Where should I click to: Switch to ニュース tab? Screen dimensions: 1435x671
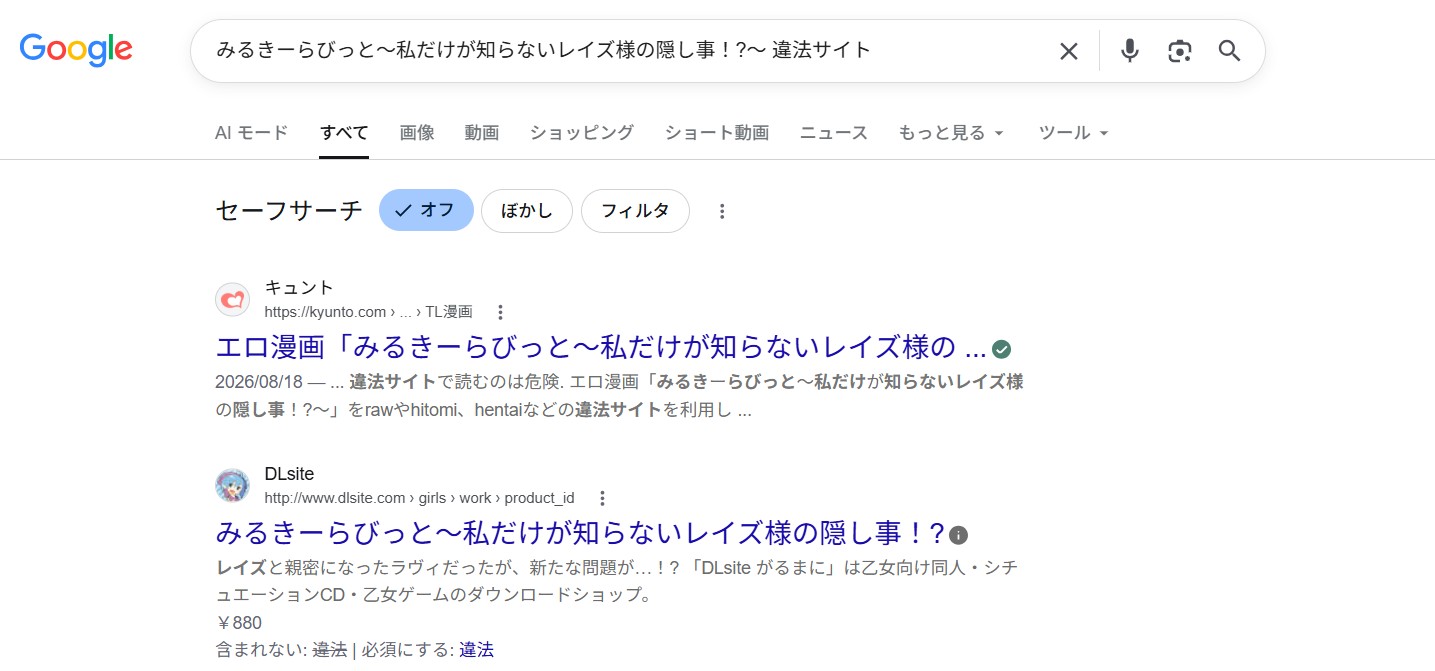pyautogui.click(x=834, y=133)
